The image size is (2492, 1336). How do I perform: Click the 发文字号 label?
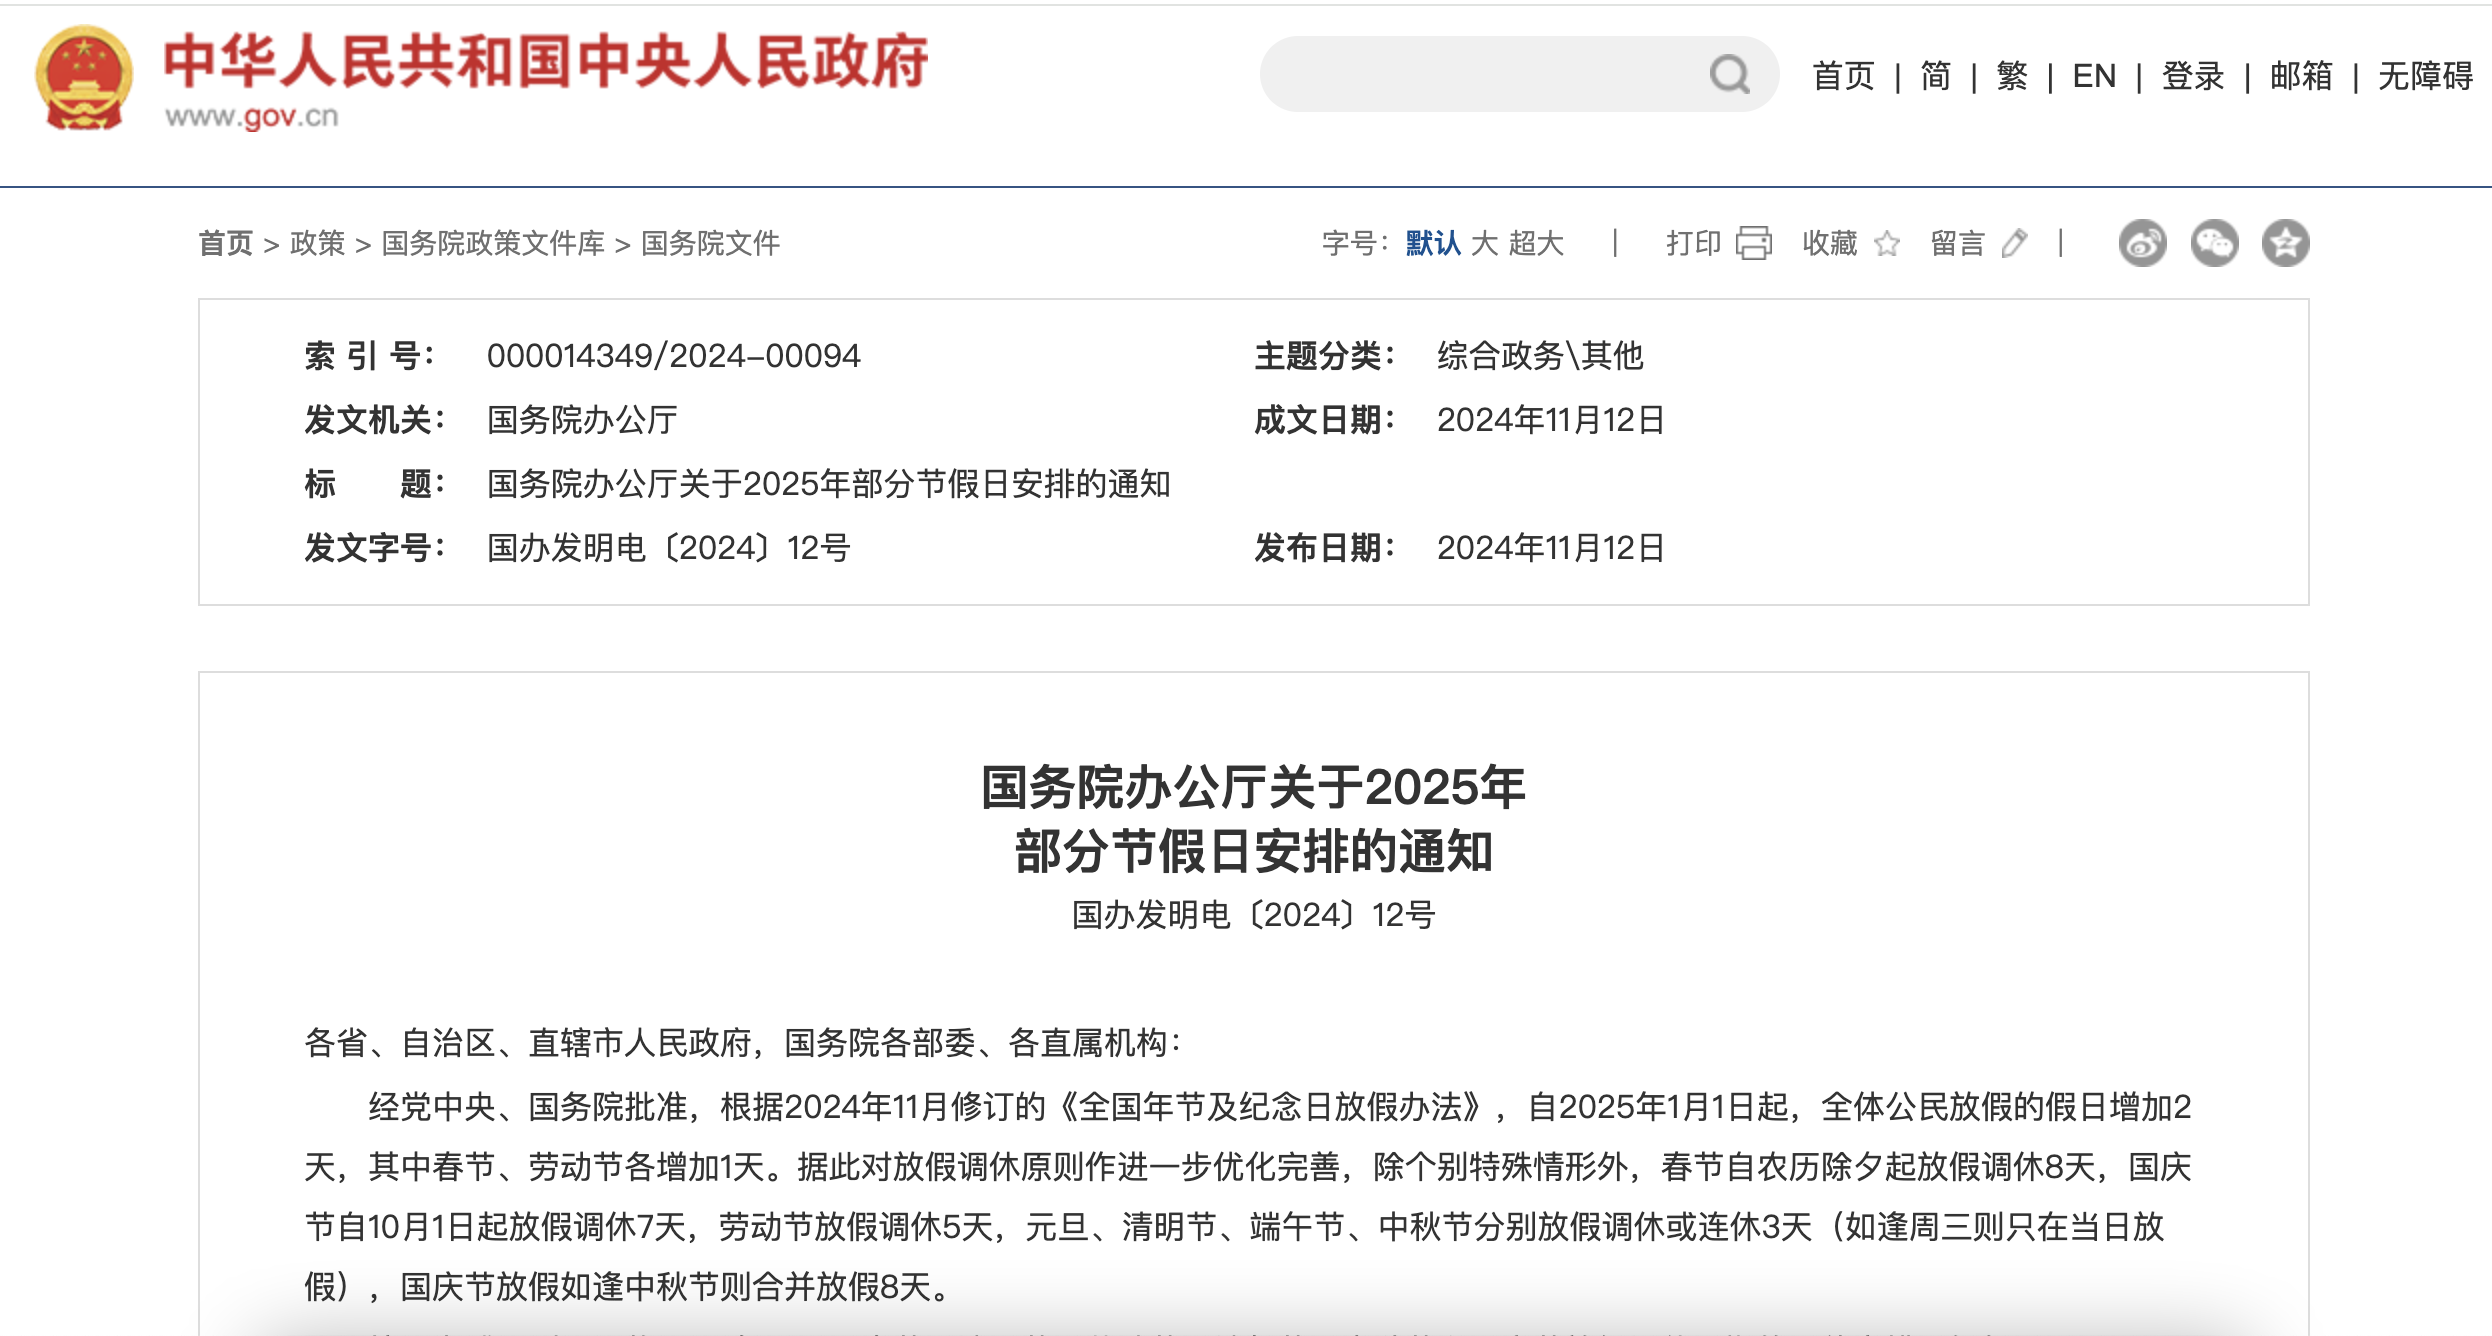click(374, 548)
